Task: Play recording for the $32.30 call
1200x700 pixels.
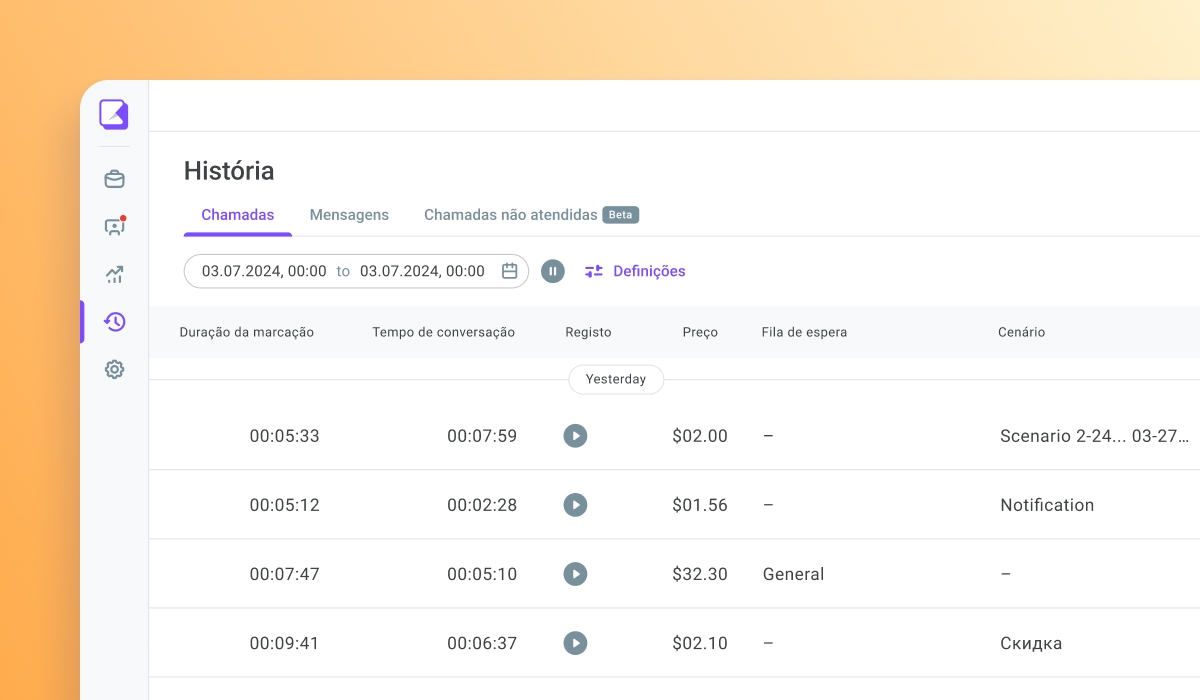Action: 575,574
